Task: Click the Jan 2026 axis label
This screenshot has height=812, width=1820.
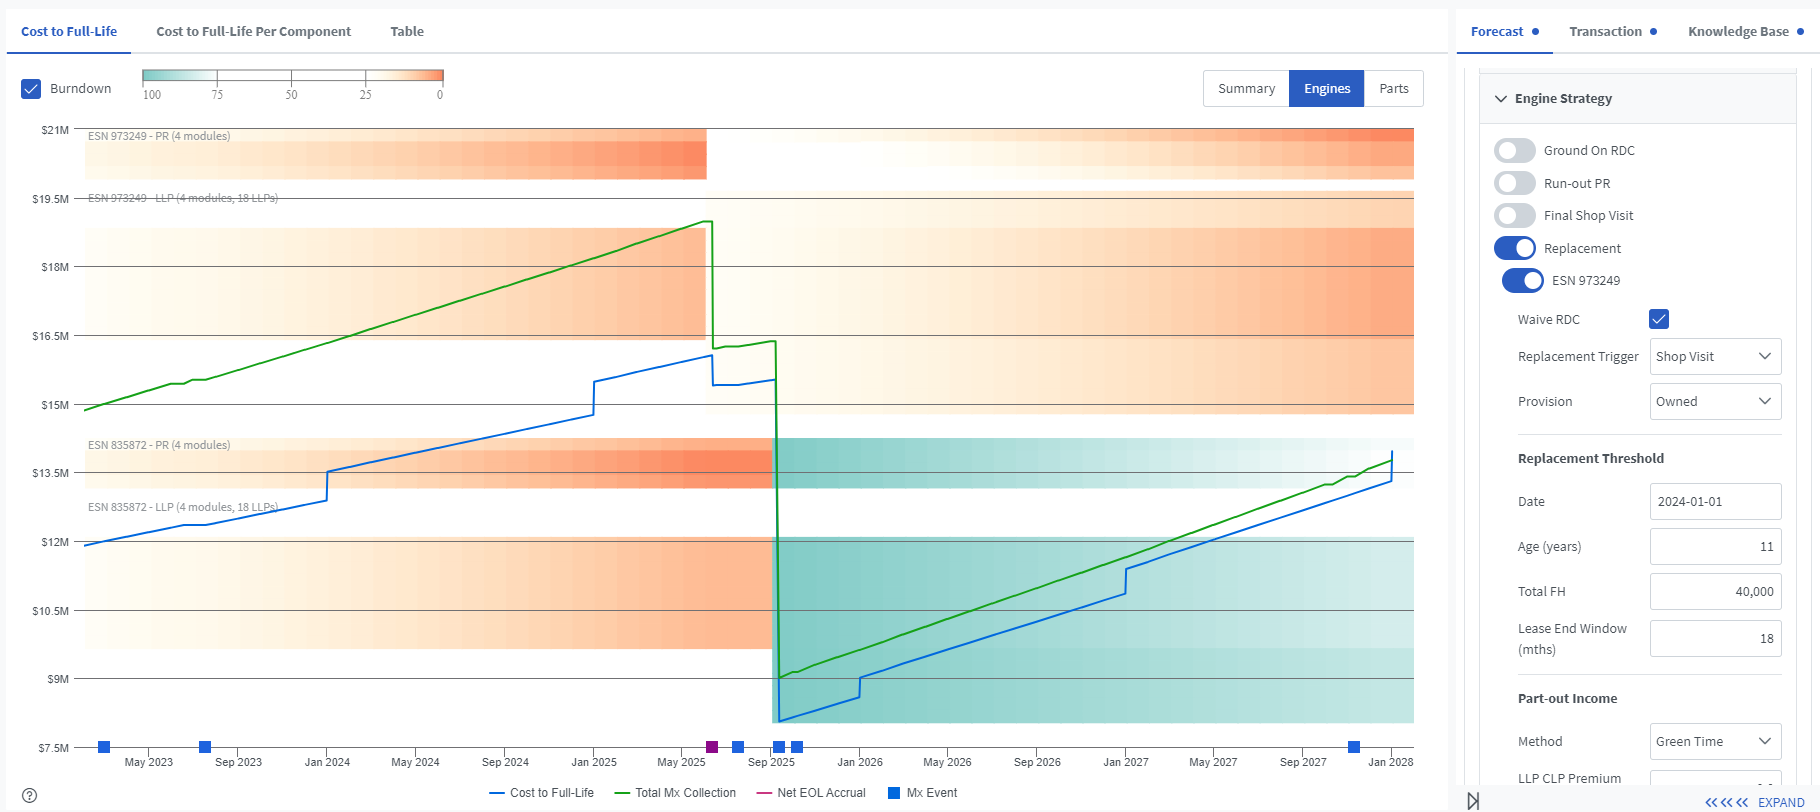Action: [860, 762]
